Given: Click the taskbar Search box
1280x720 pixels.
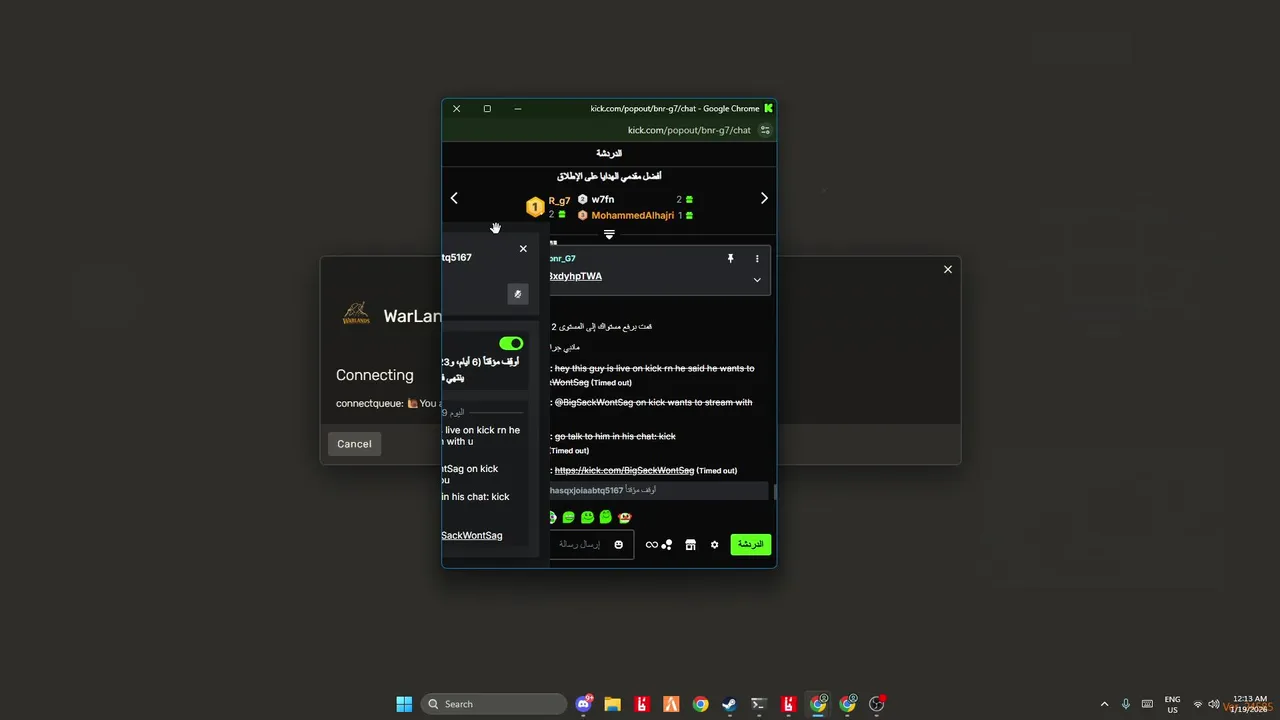Looking at the screenshot, I should coord(494,704).
